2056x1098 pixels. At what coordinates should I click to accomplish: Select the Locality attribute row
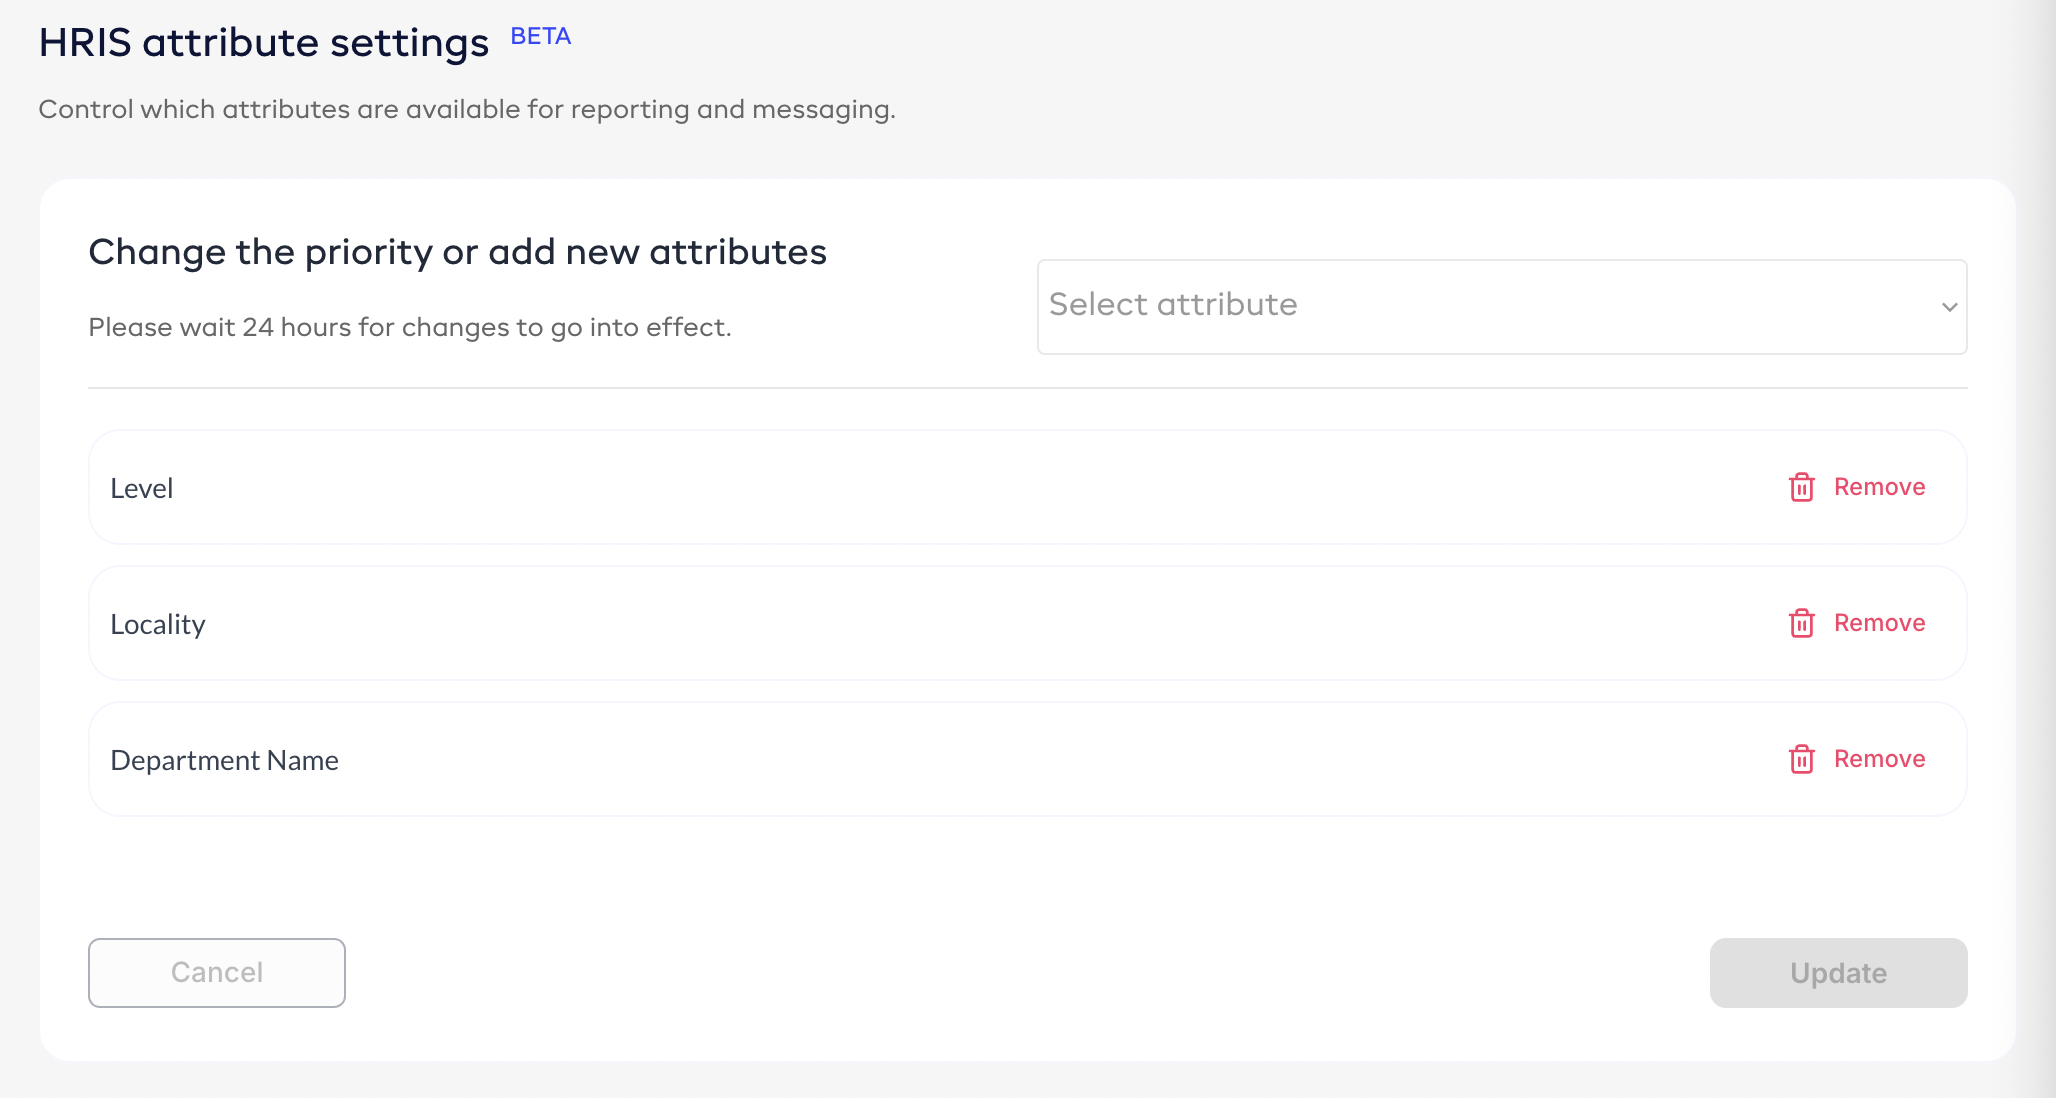[900, 623]
